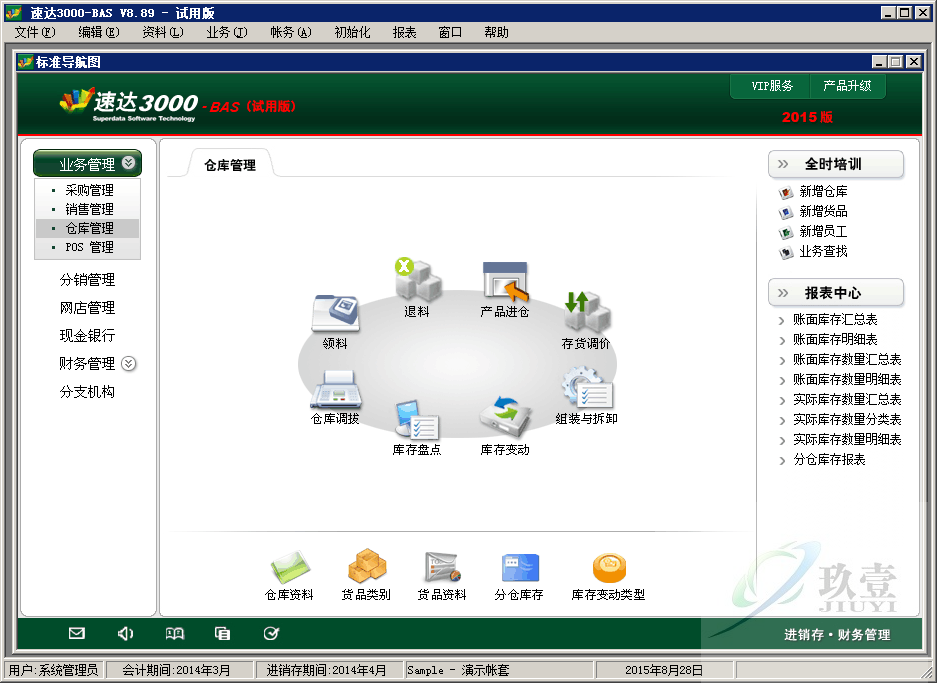937x683 pixels.
Task: Click the 速达3000 logo in header
Action: tap(128, 104)
